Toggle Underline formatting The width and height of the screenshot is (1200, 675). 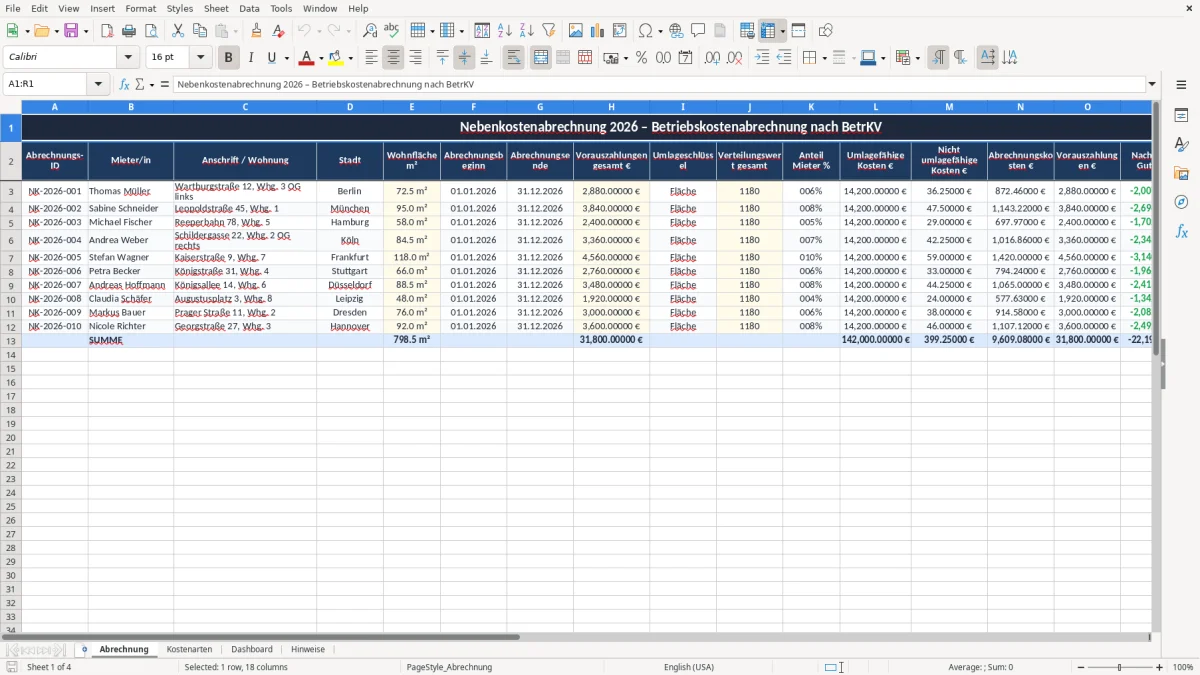pyautogui.click(x=271, y=58)
